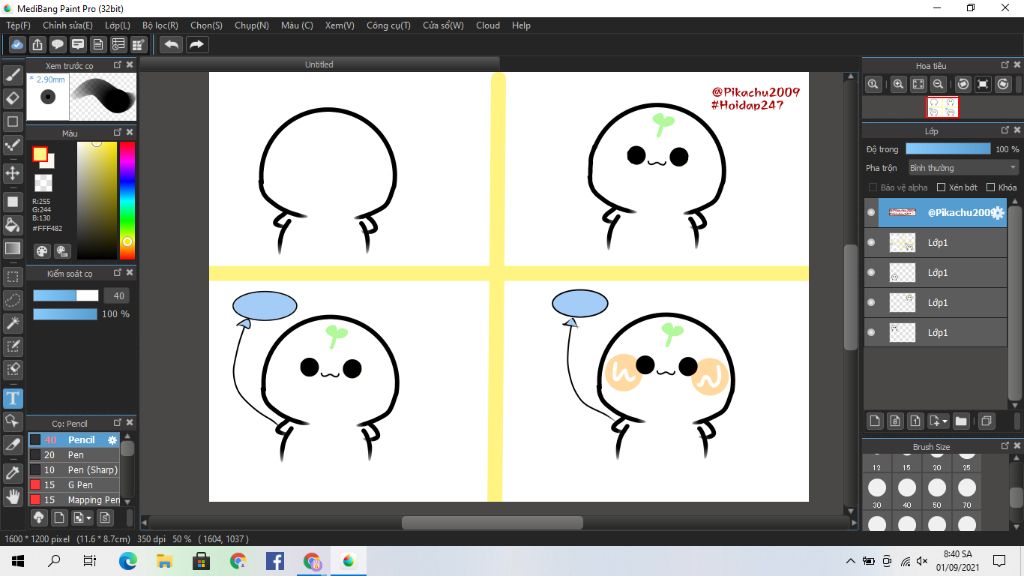Select the Pen (Sharp) brush
The image size is (1024, 576).
click(74, 470)
